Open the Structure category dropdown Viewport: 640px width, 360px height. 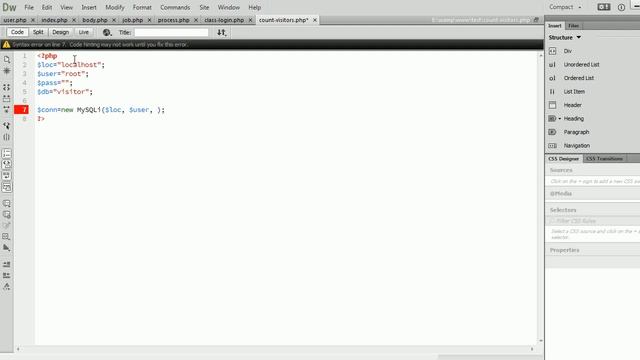click(x=565, y=37)
